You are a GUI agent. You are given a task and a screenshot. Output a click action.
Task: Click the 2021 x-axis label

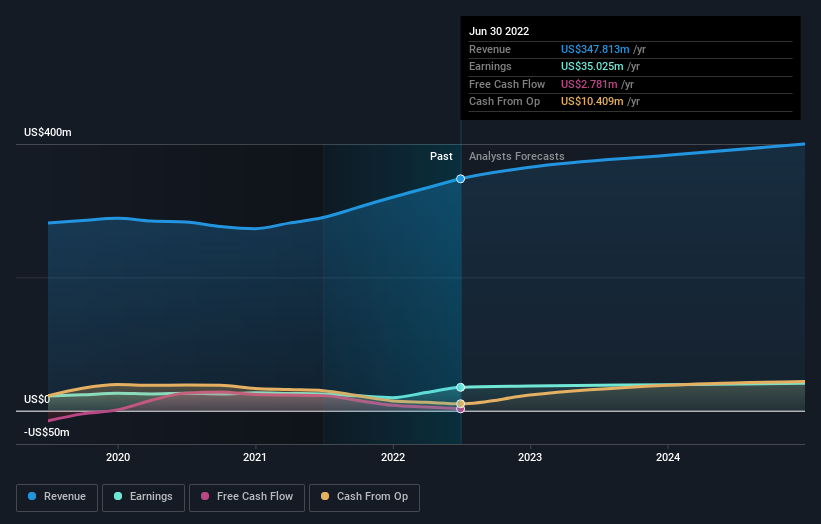click(x=255, y=457)
